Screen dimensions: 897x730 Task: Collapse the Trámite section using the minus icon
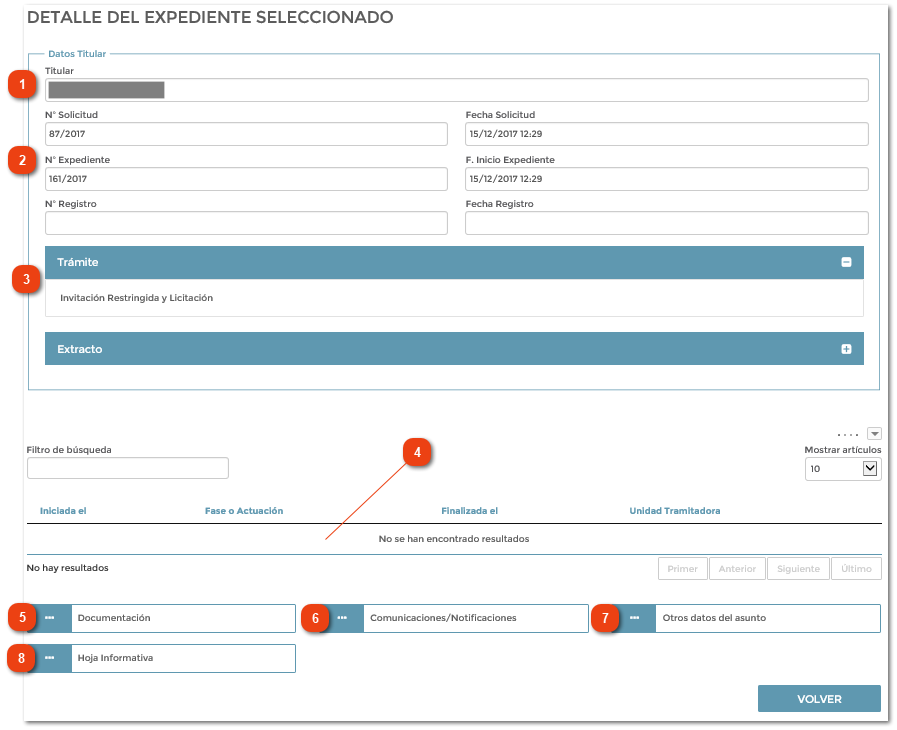click(847, 262)
